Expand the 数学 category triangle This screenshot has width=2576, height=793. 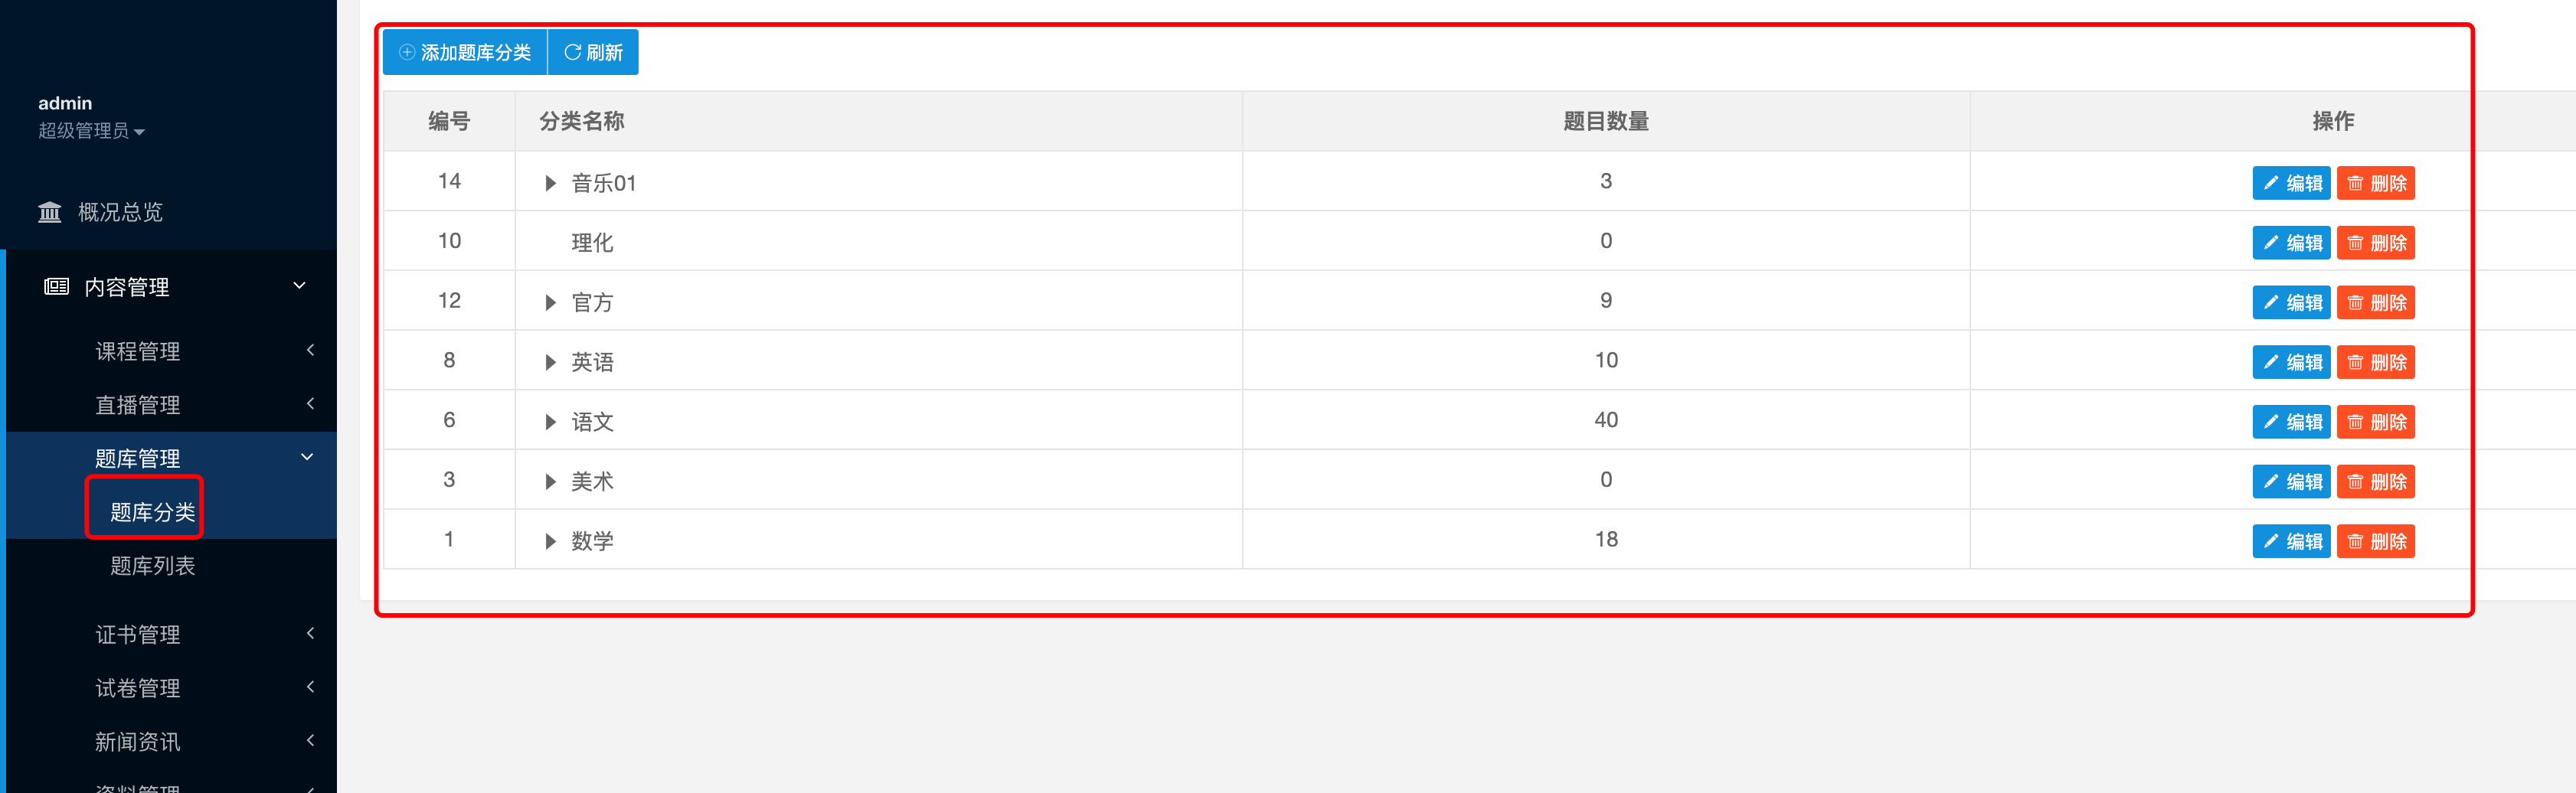pos(550,541)
